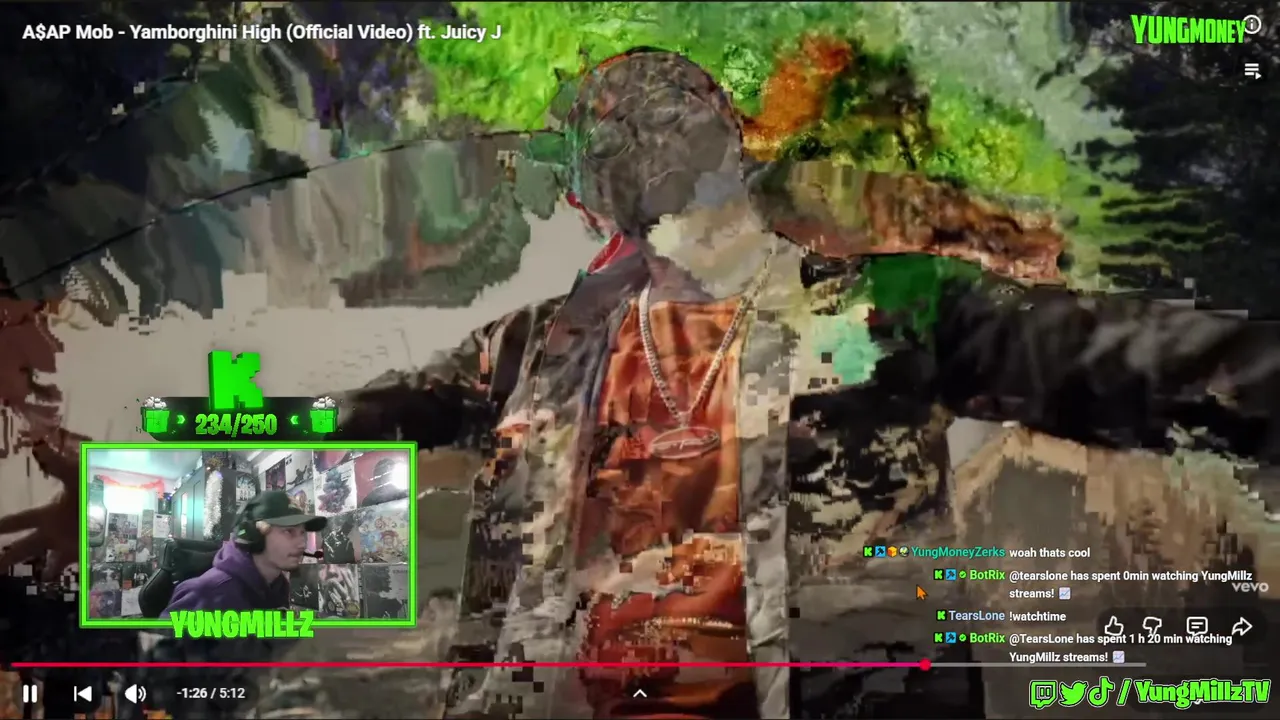Click the -1:26 / 5:12 time display
Screen dimensions: 1280x720
(x=211, y=693)
